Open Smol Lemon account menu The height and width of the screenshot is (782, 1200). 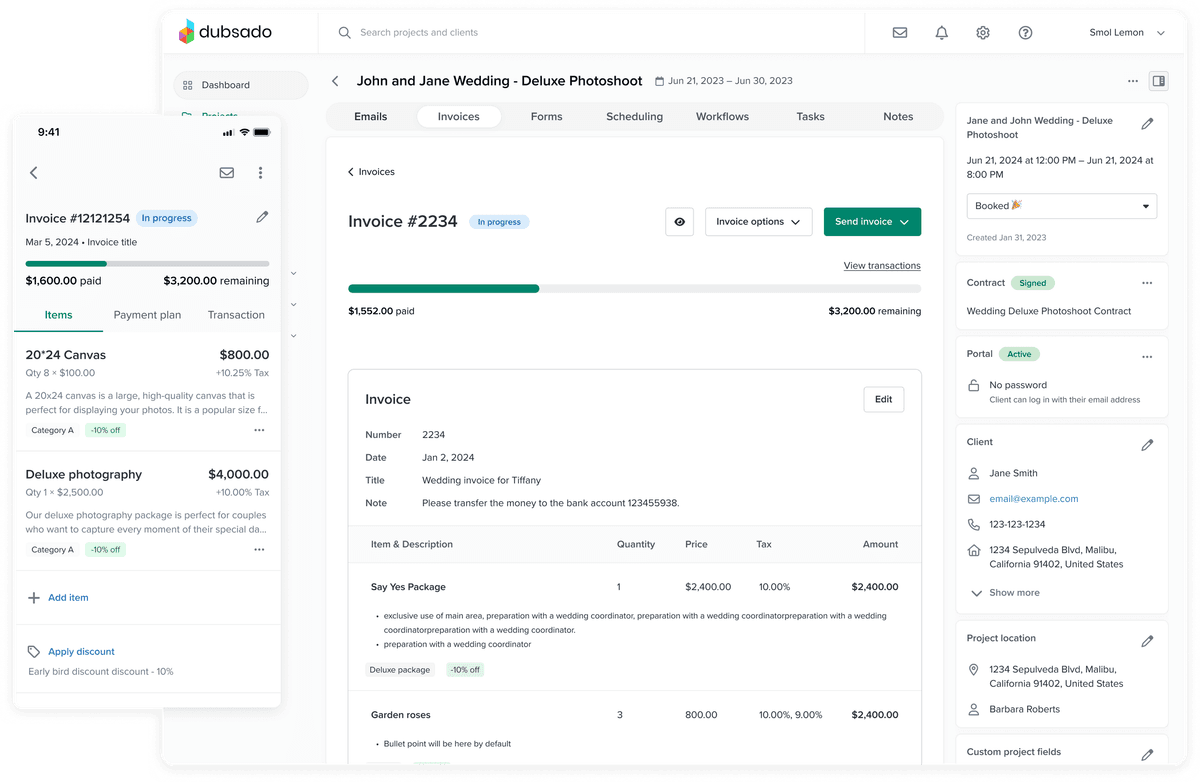coord(1127,33)
